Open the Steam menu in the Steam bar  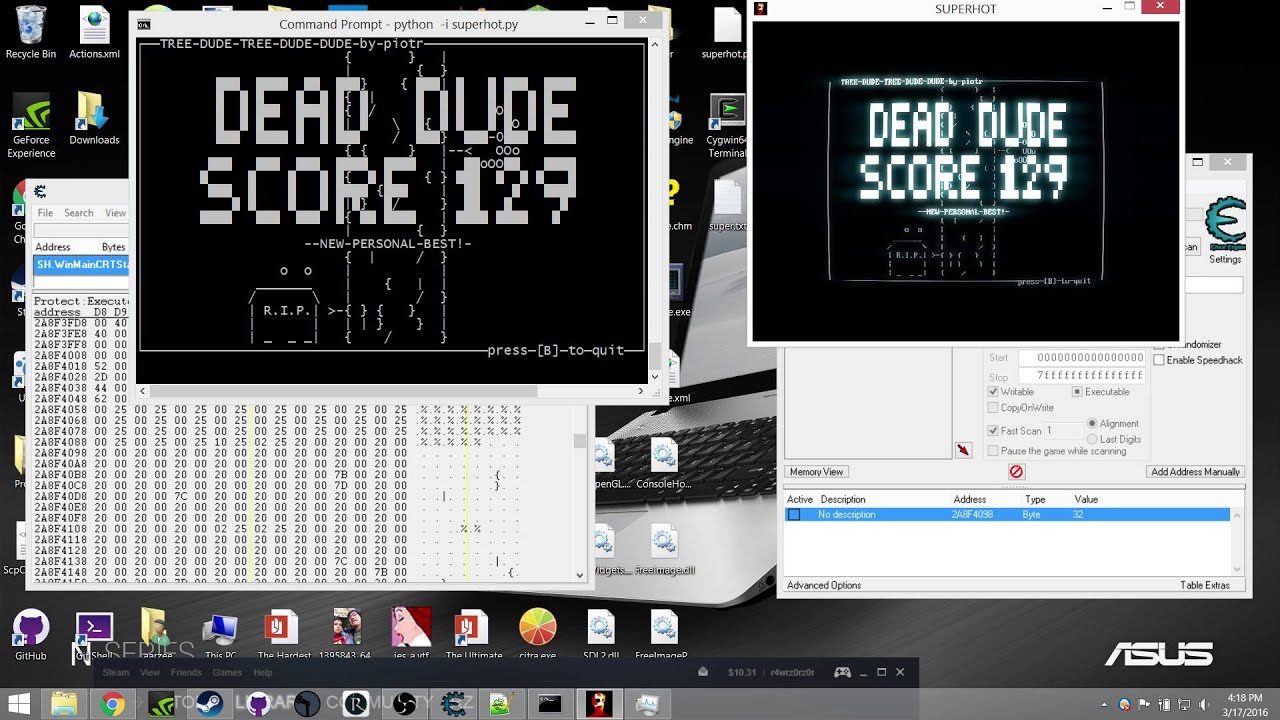[x=116, y=672]
